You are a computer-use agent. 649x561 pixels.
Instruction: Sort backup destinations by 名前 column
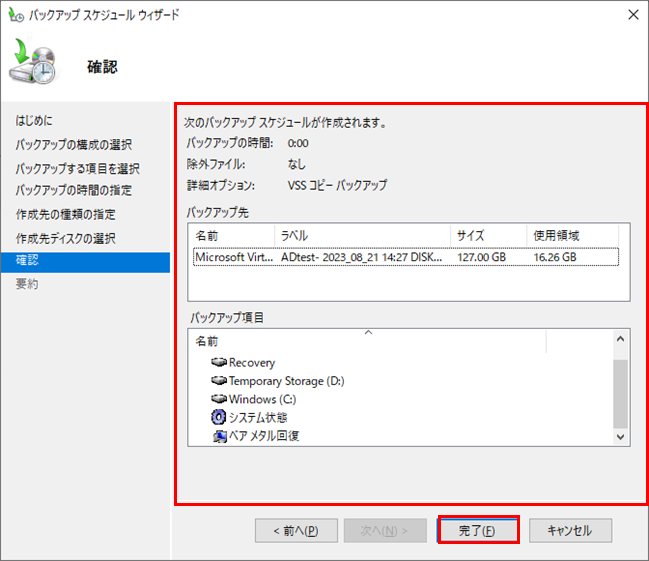[231, 236]
